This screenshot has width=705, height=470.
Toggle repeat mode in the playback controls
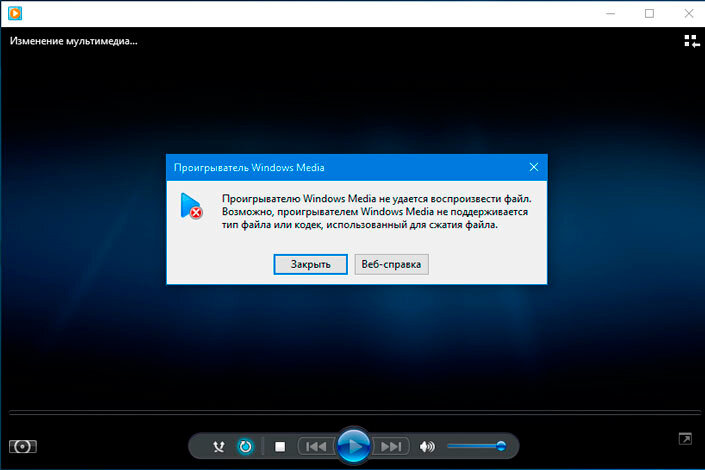point(245,447)
